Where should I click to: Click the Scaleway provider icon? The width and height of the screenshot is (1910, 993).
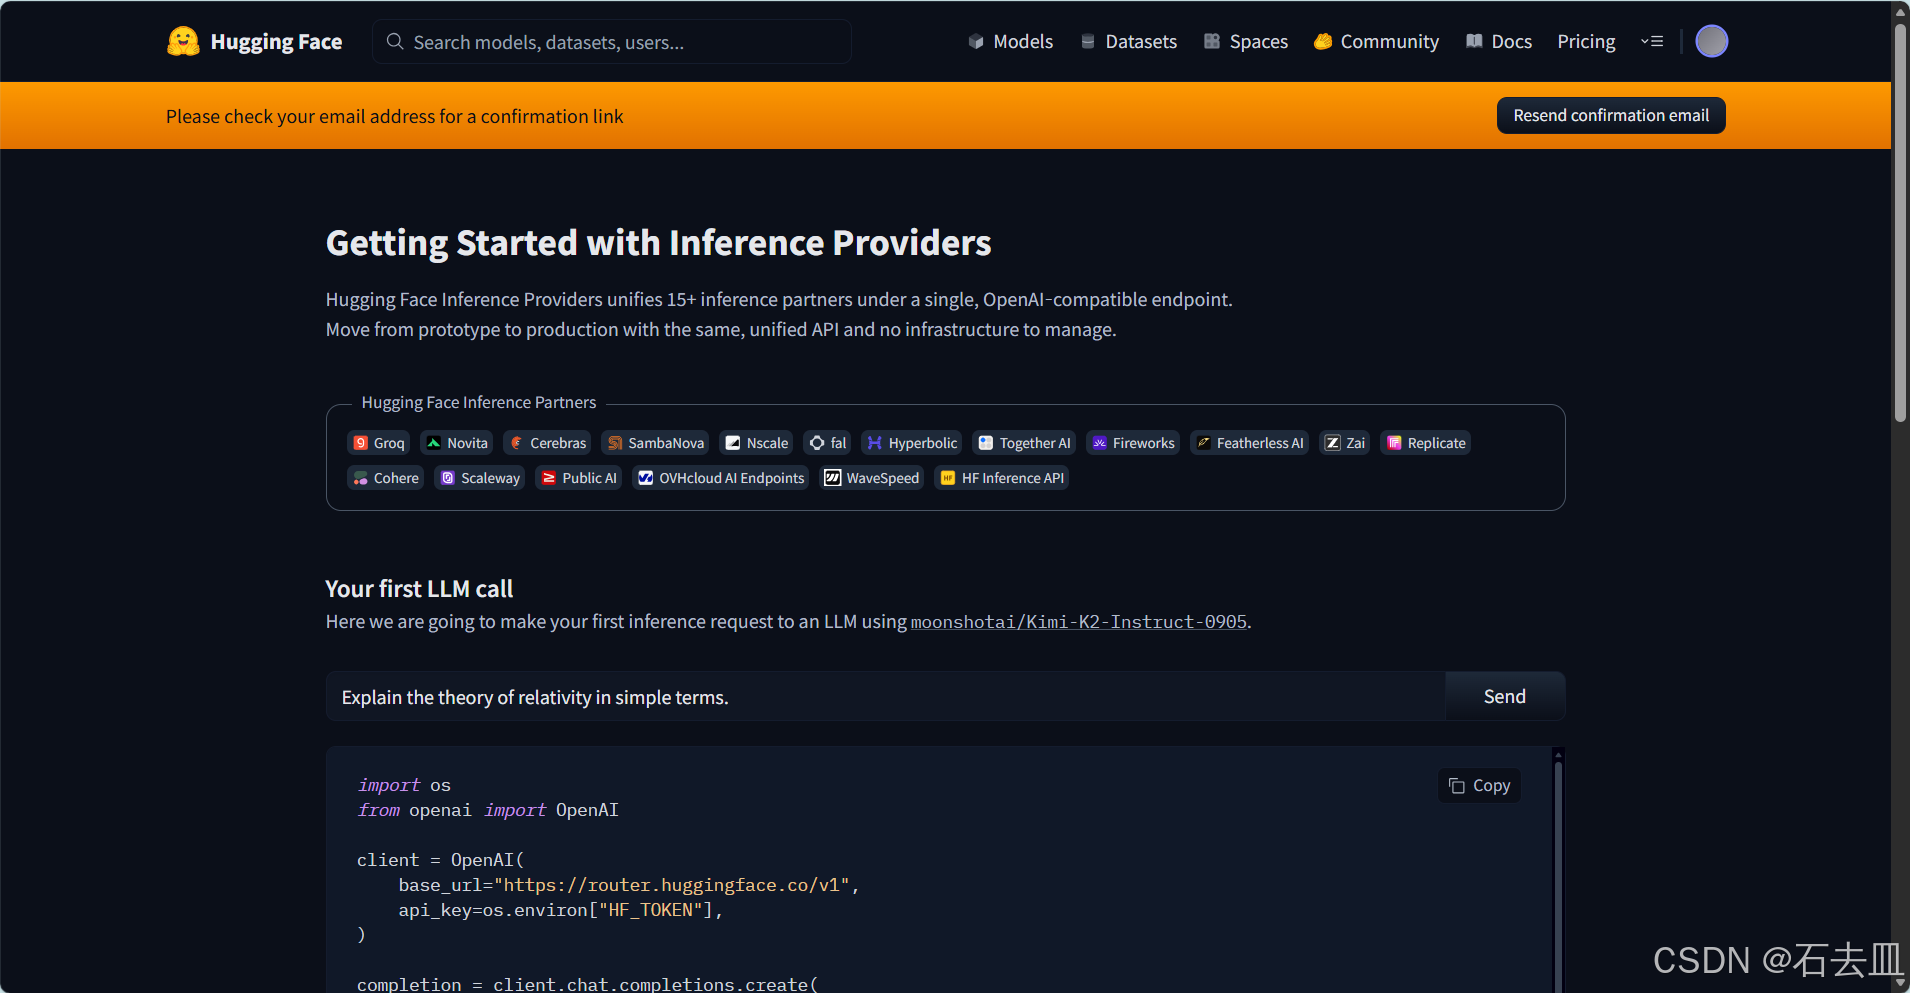point(448,478)
